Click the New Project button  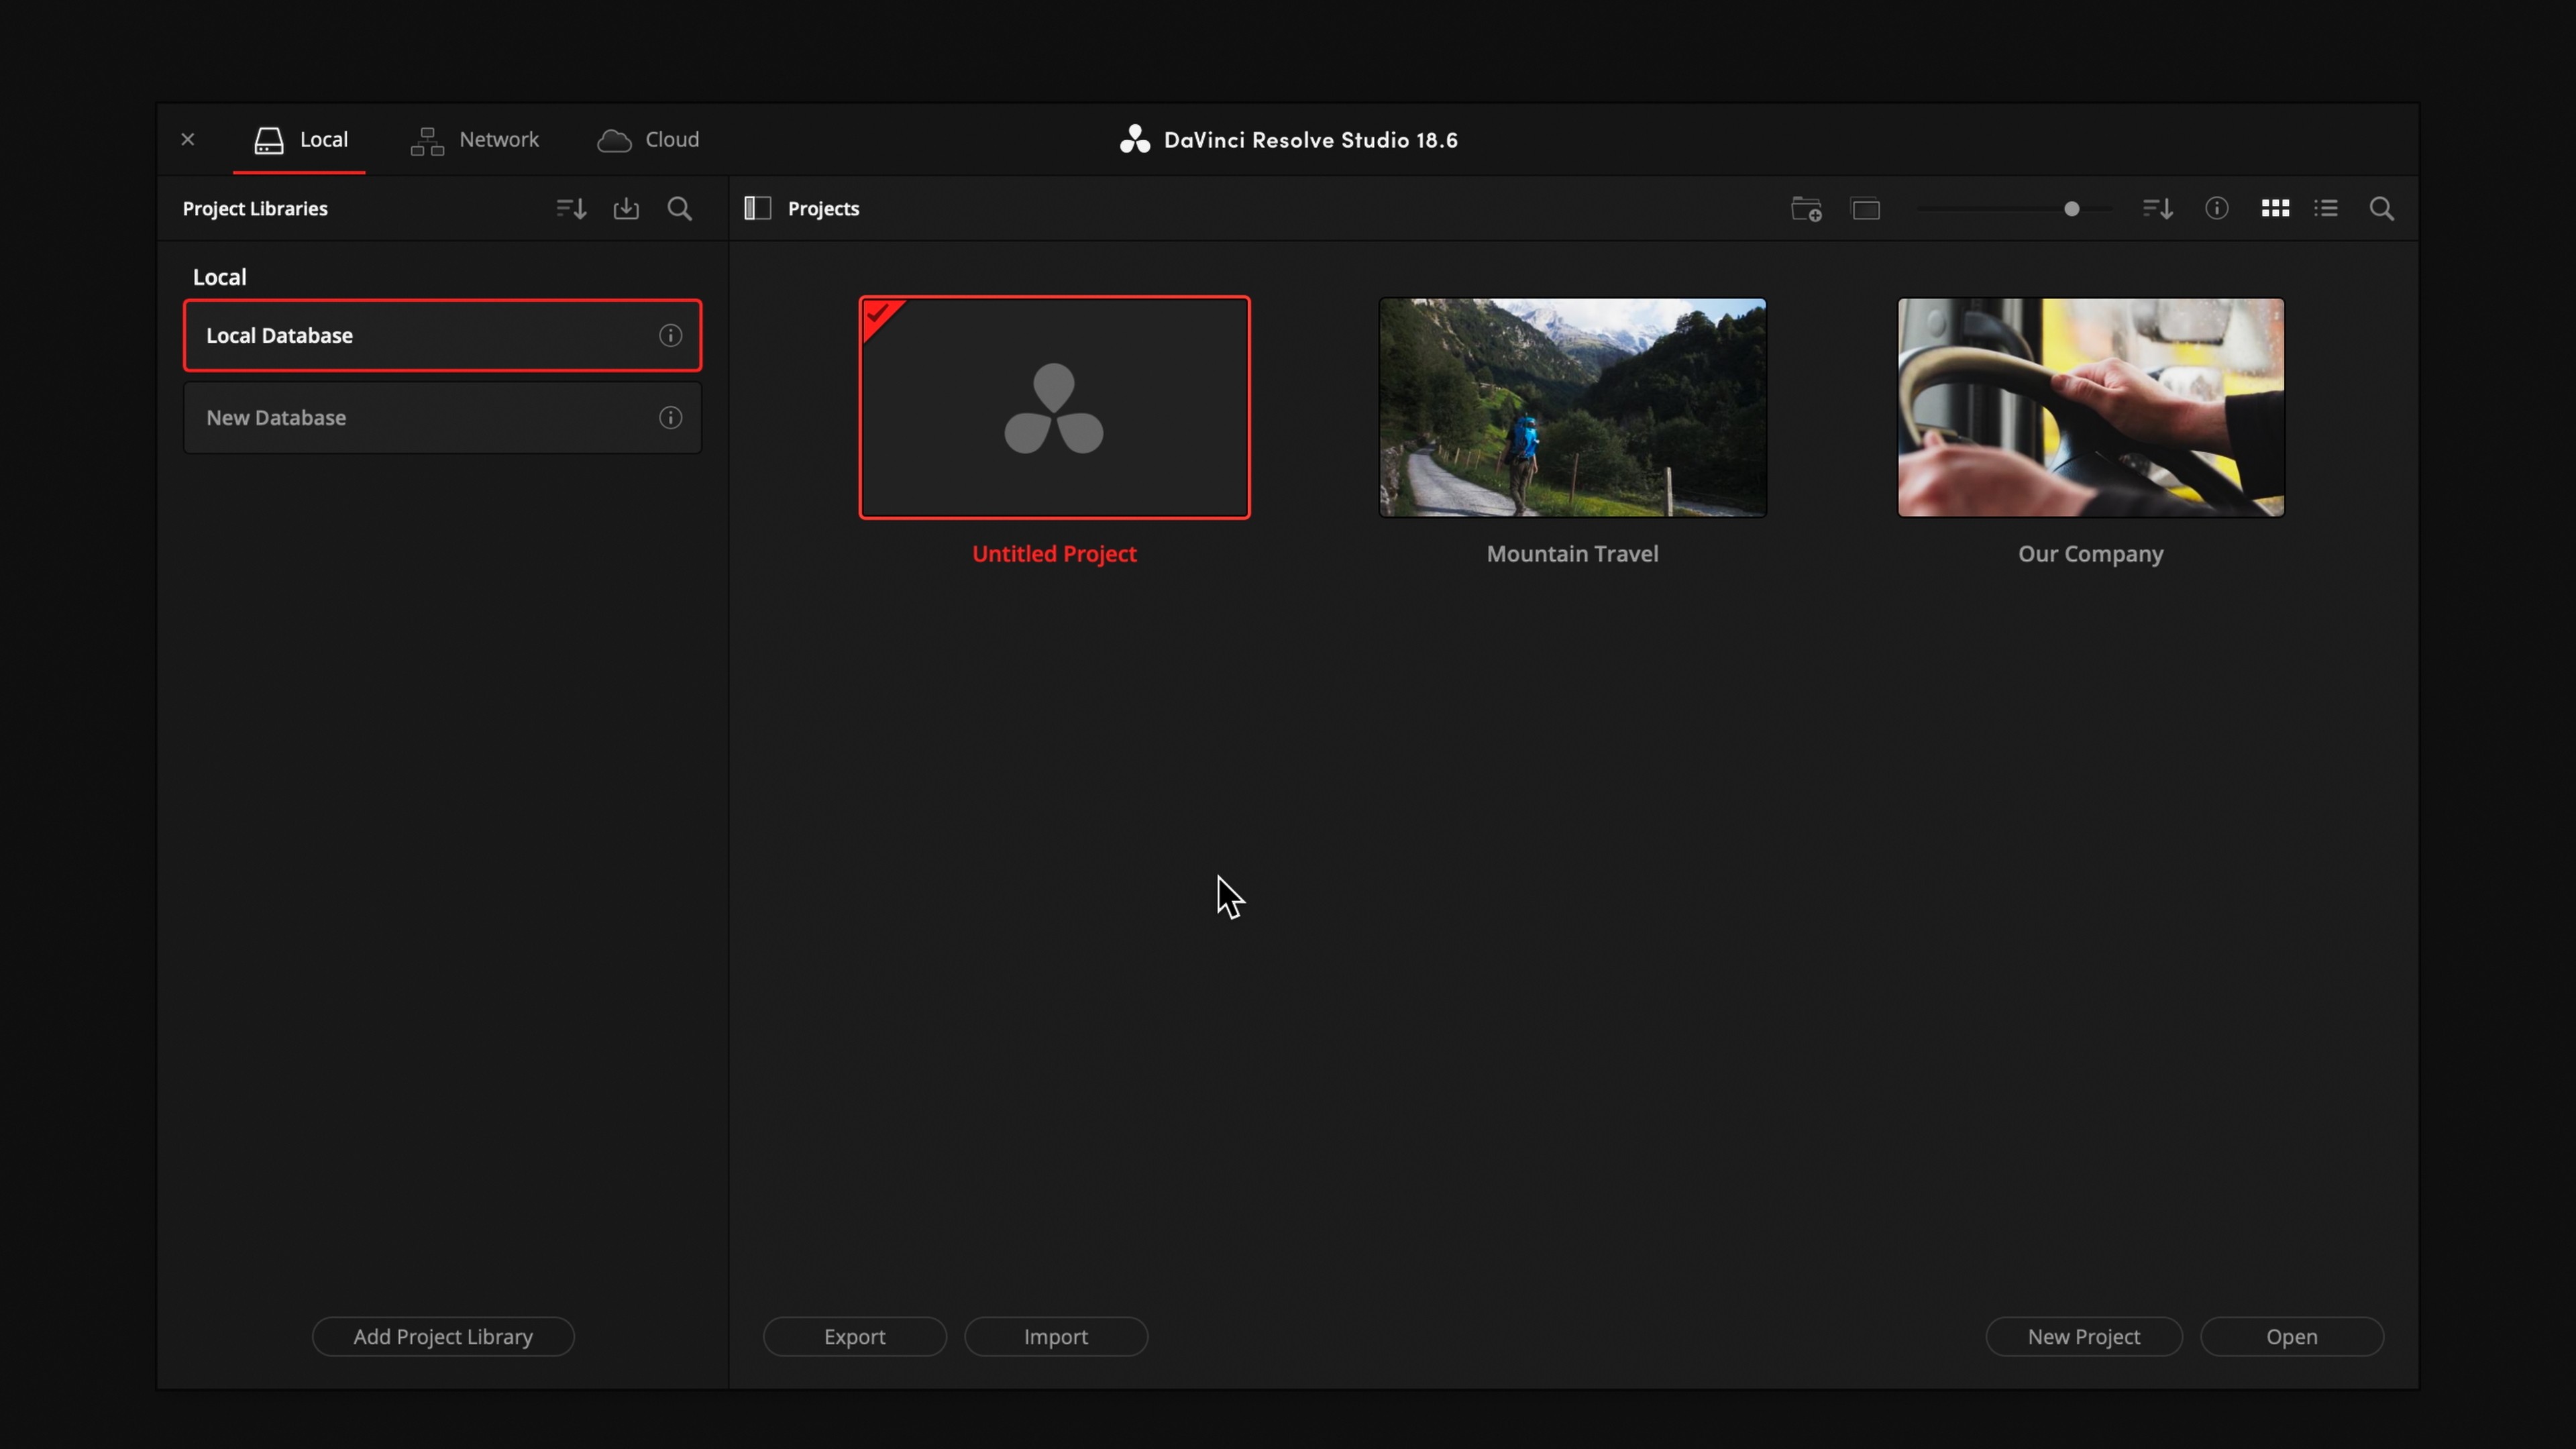click(x=2083, y=1337)
